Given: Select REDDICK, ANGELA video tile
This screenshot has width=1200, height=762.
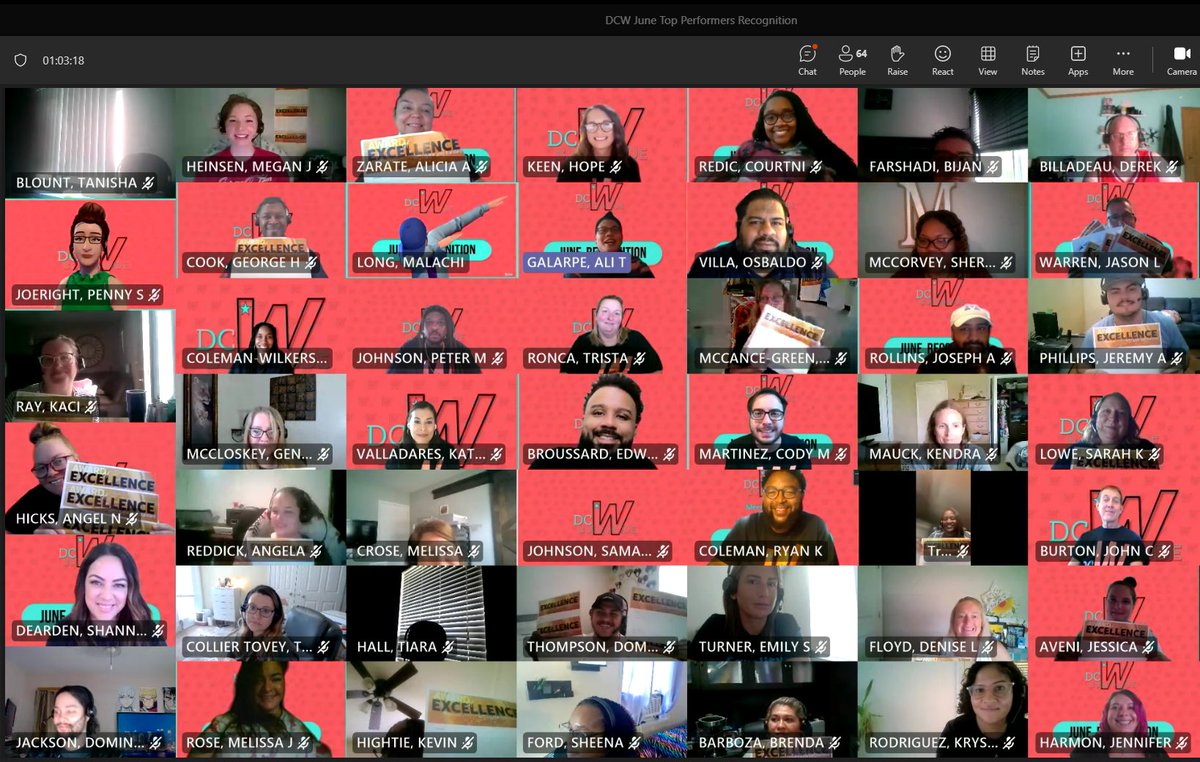Looking at the screenshot, I should (x=260, y=518).
